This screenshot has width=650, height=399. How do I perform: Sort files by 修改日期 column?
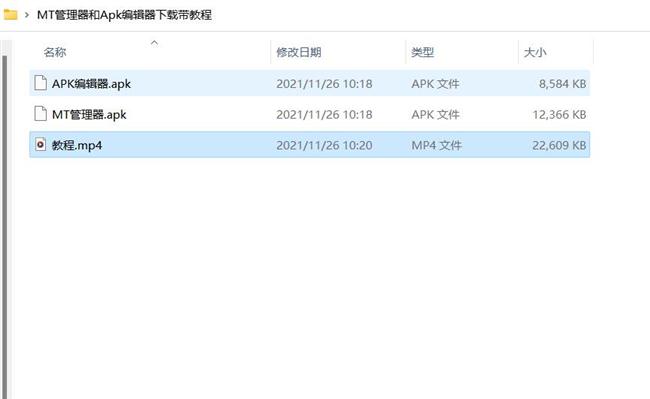(x=298, y=52)
